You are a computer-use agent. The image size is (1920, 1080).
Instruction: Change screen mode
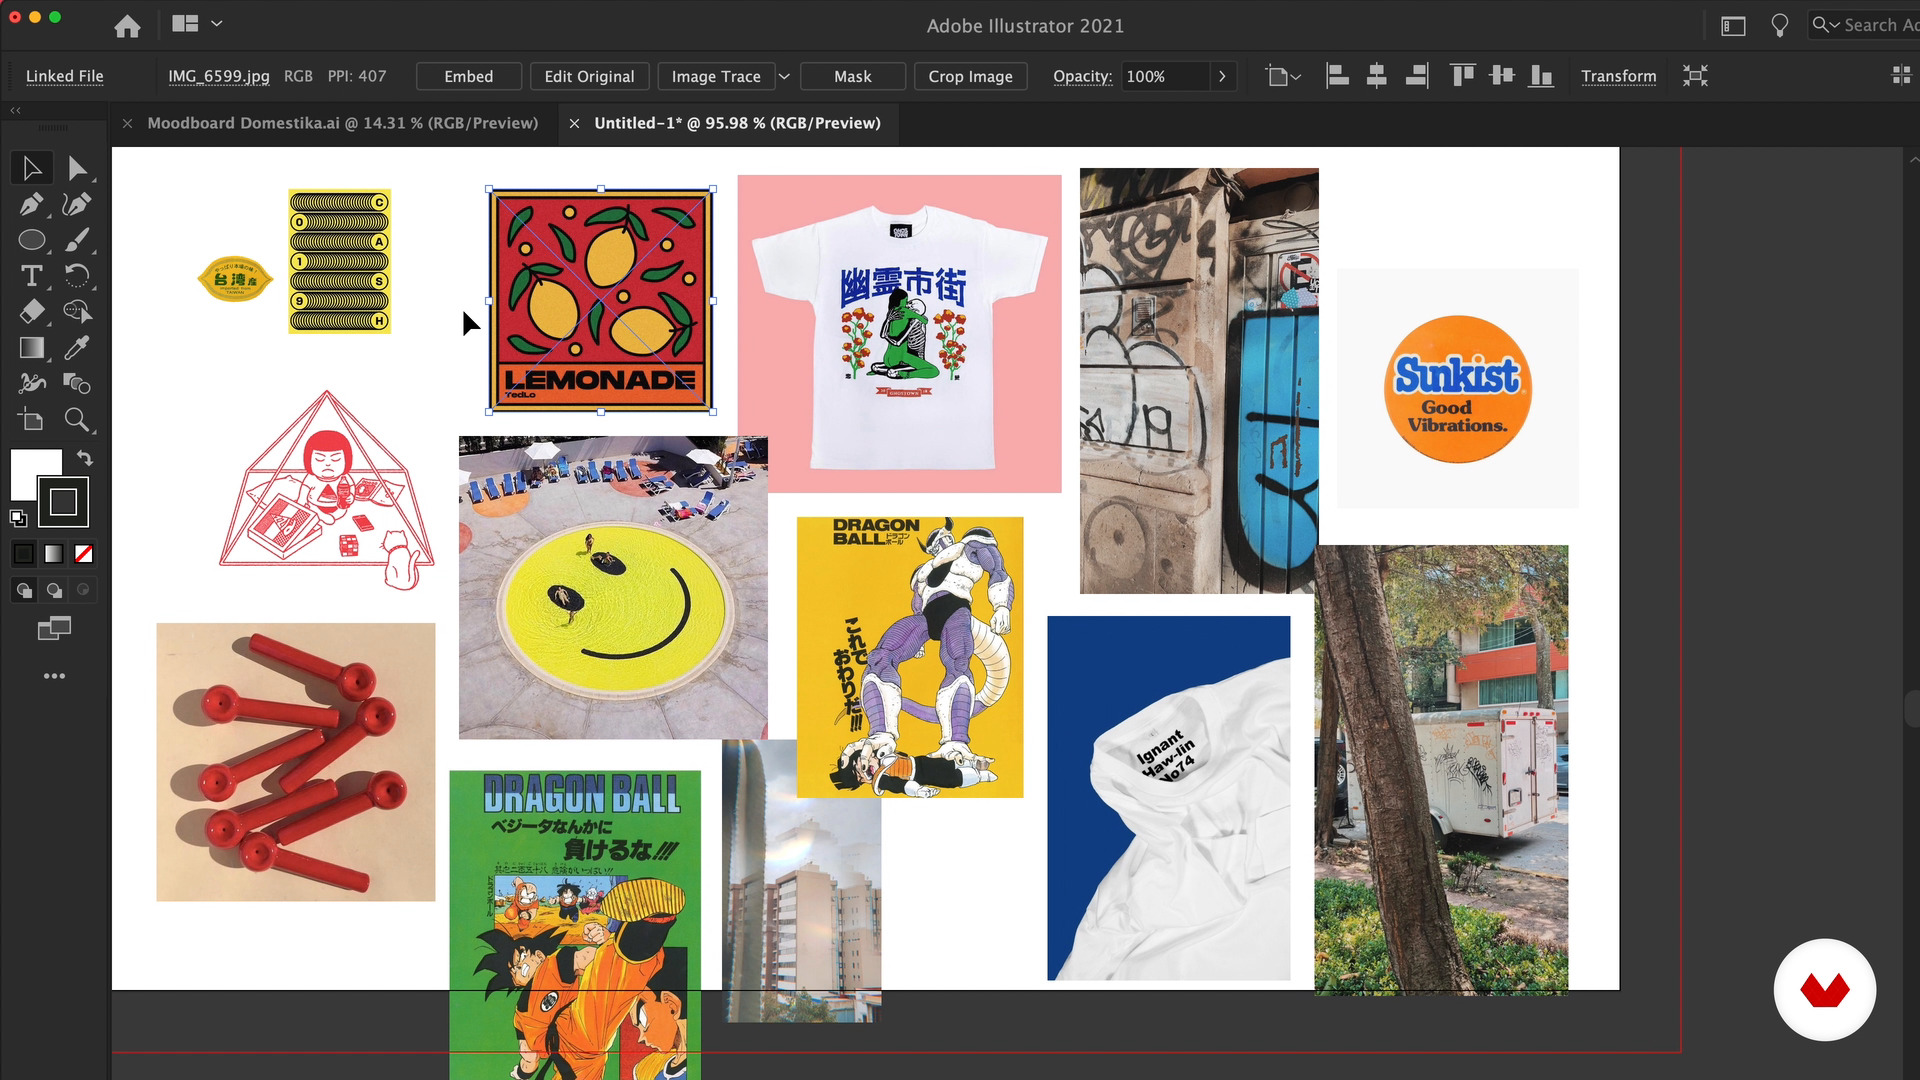tap(54, 628)
